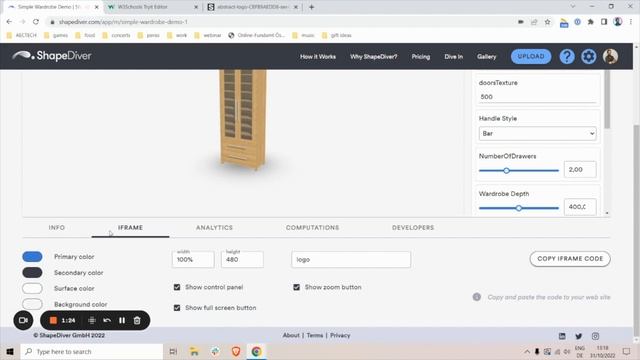Open the Why ShapeDiver? link
Screen dimensions: 640x360
coord(373,57)
